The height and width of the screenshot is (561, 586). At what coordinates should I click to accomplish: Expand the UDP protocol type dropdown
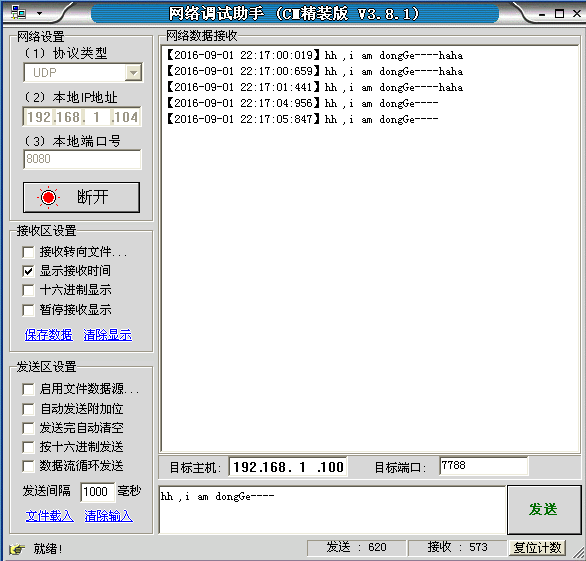[x=133, y=73]
